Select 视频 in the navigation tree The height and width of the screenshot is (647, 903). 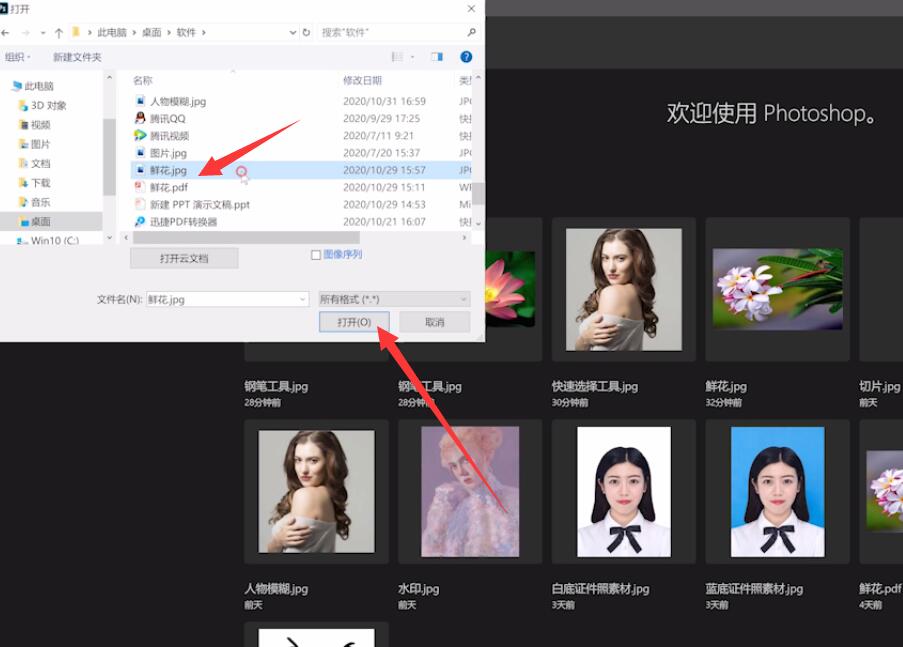pos(40,125)
